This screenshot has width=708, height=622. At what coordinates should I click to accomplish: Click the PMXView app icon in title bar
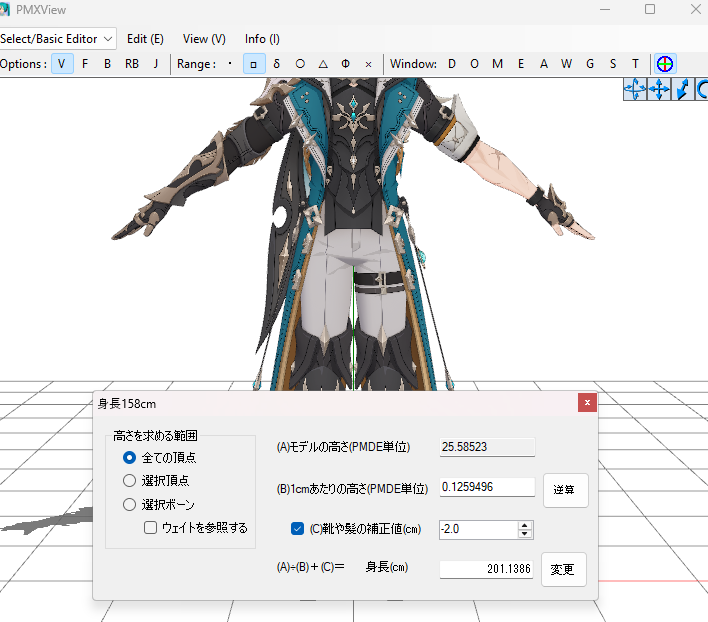coord(5,9)
